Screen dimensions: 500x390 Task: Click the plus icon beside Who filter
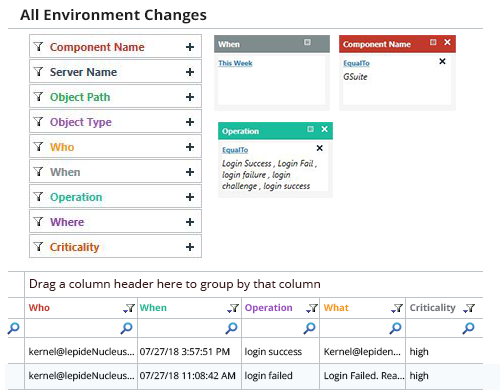pyautogui.click(x=190, y=147)
